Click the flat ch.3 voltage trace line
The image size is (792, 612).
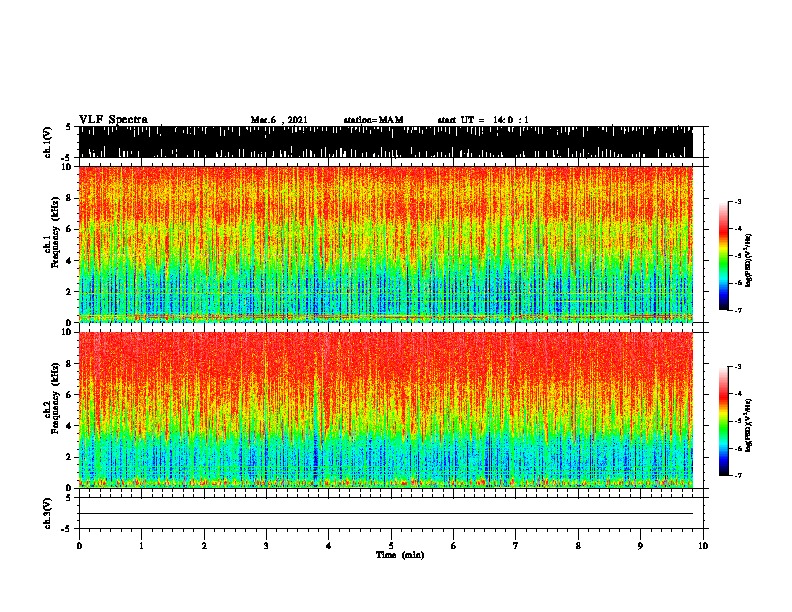(x=385, y=514)
